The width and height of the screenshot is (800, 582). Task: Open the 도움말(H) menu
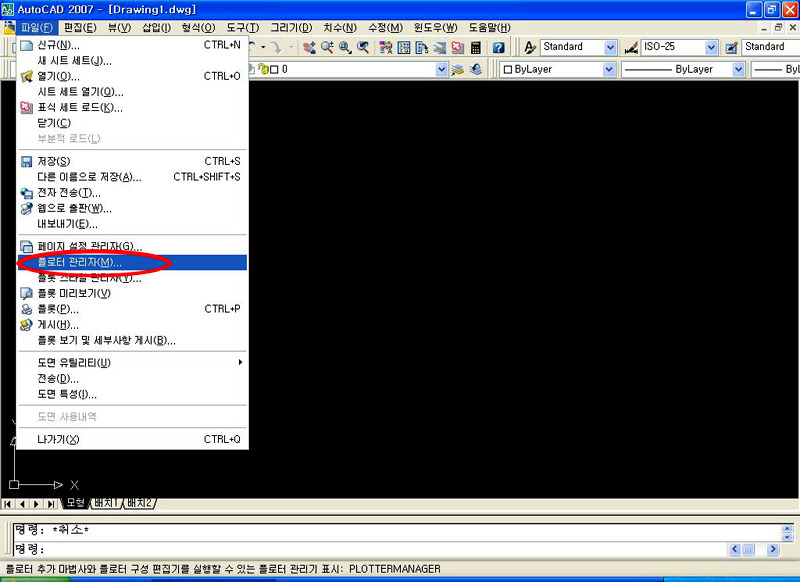(x=489, y=28)
